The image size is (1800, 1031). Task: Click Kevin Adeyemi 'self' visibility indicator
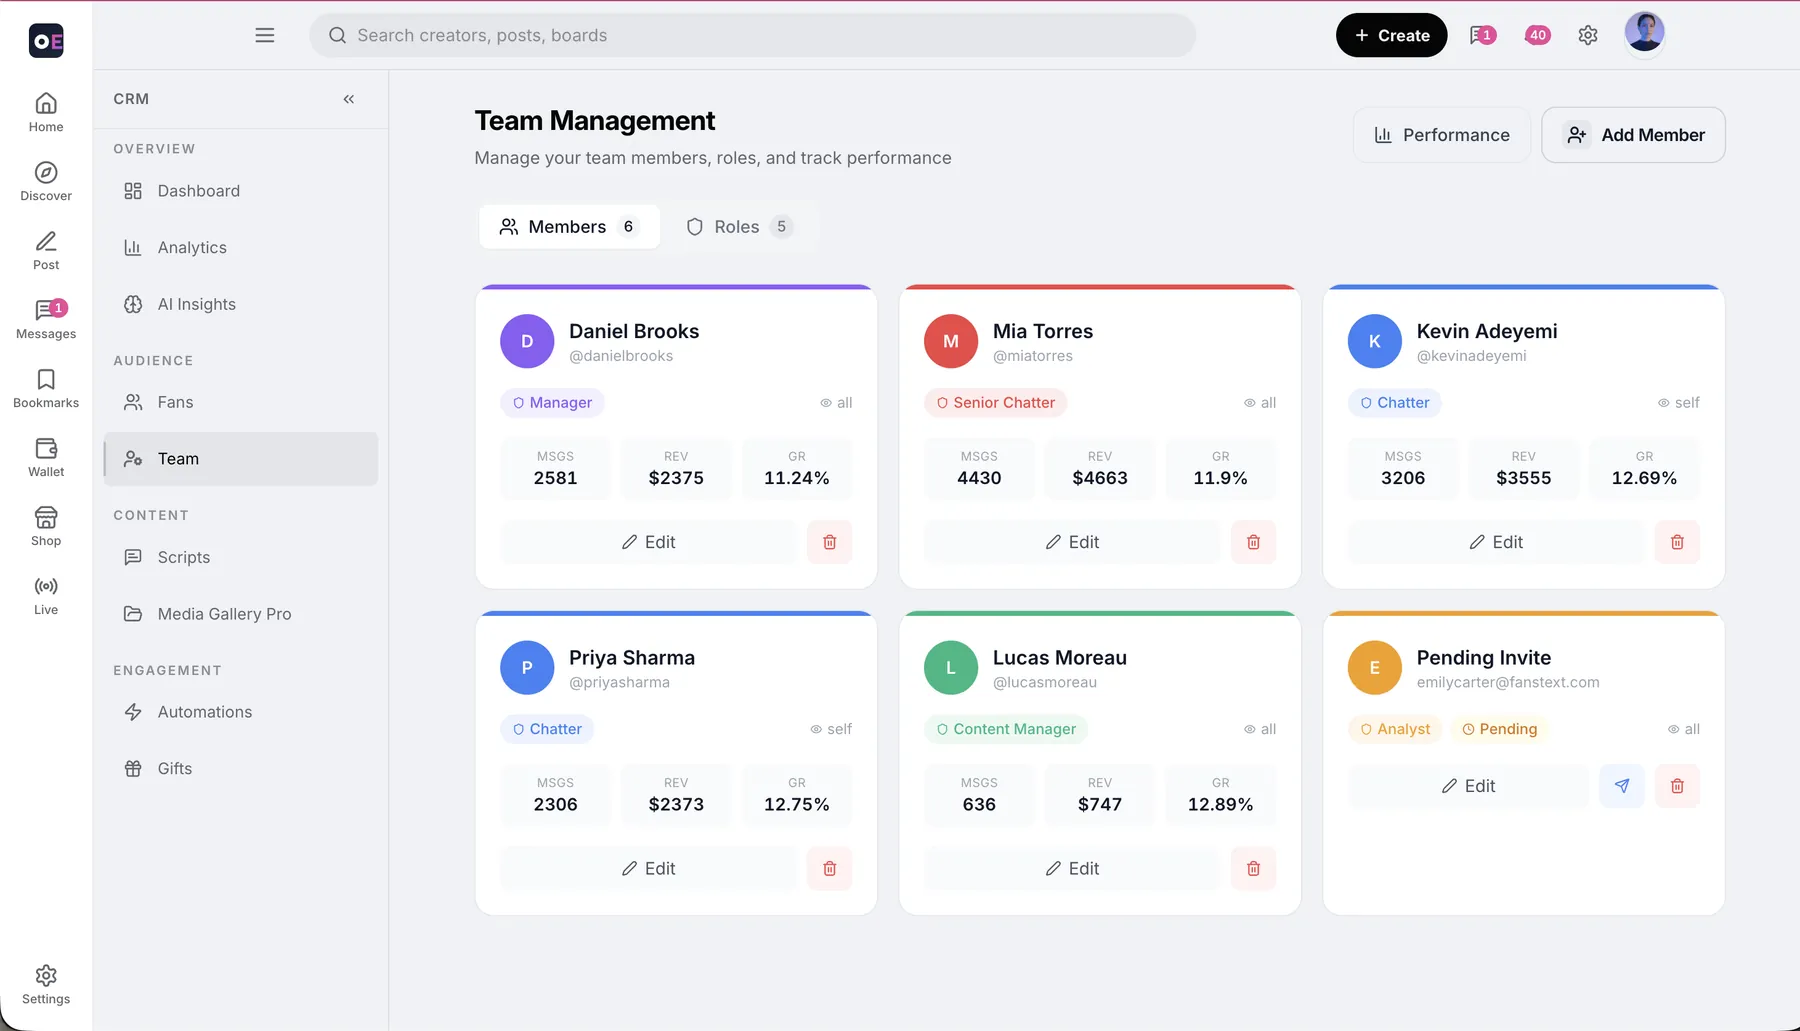1678,403
